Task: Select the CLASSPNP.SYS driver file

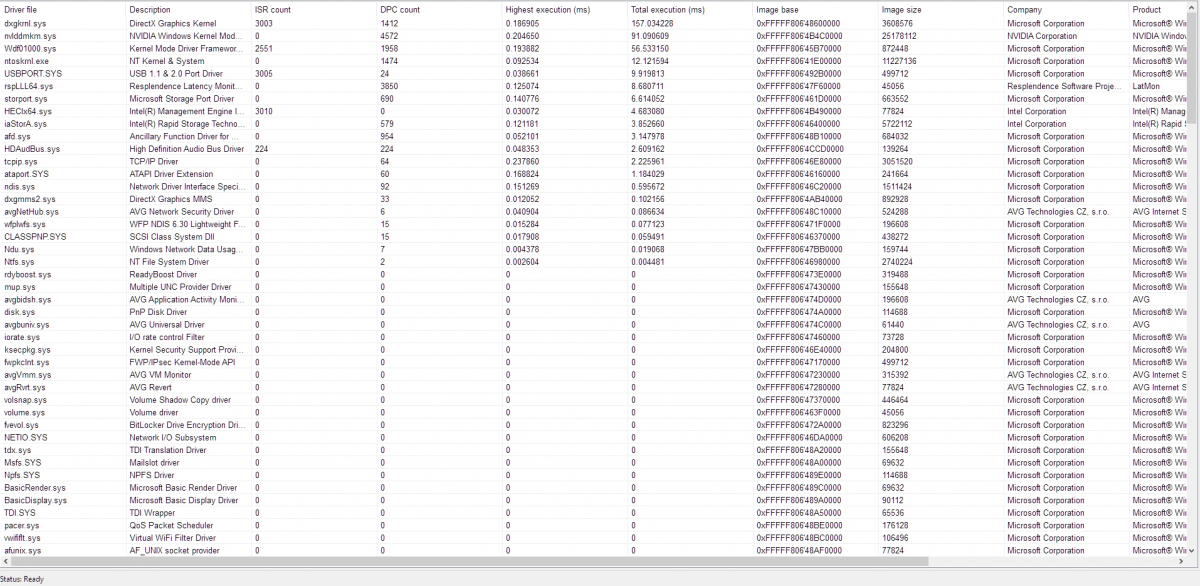Action: [35, 236]
